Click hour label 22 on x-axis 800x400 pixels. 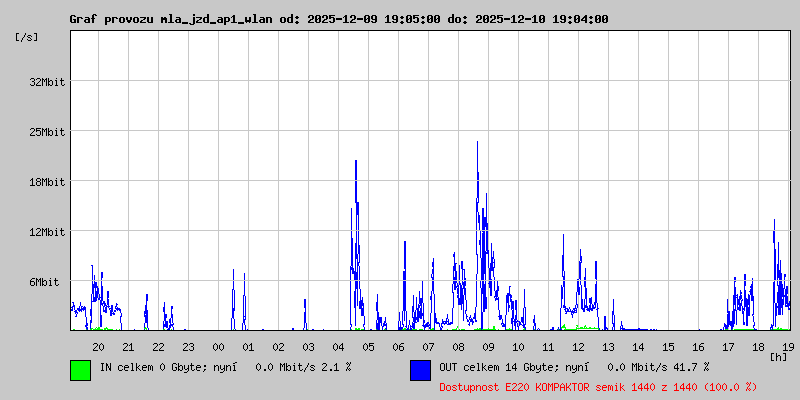[x=159, y=347]
